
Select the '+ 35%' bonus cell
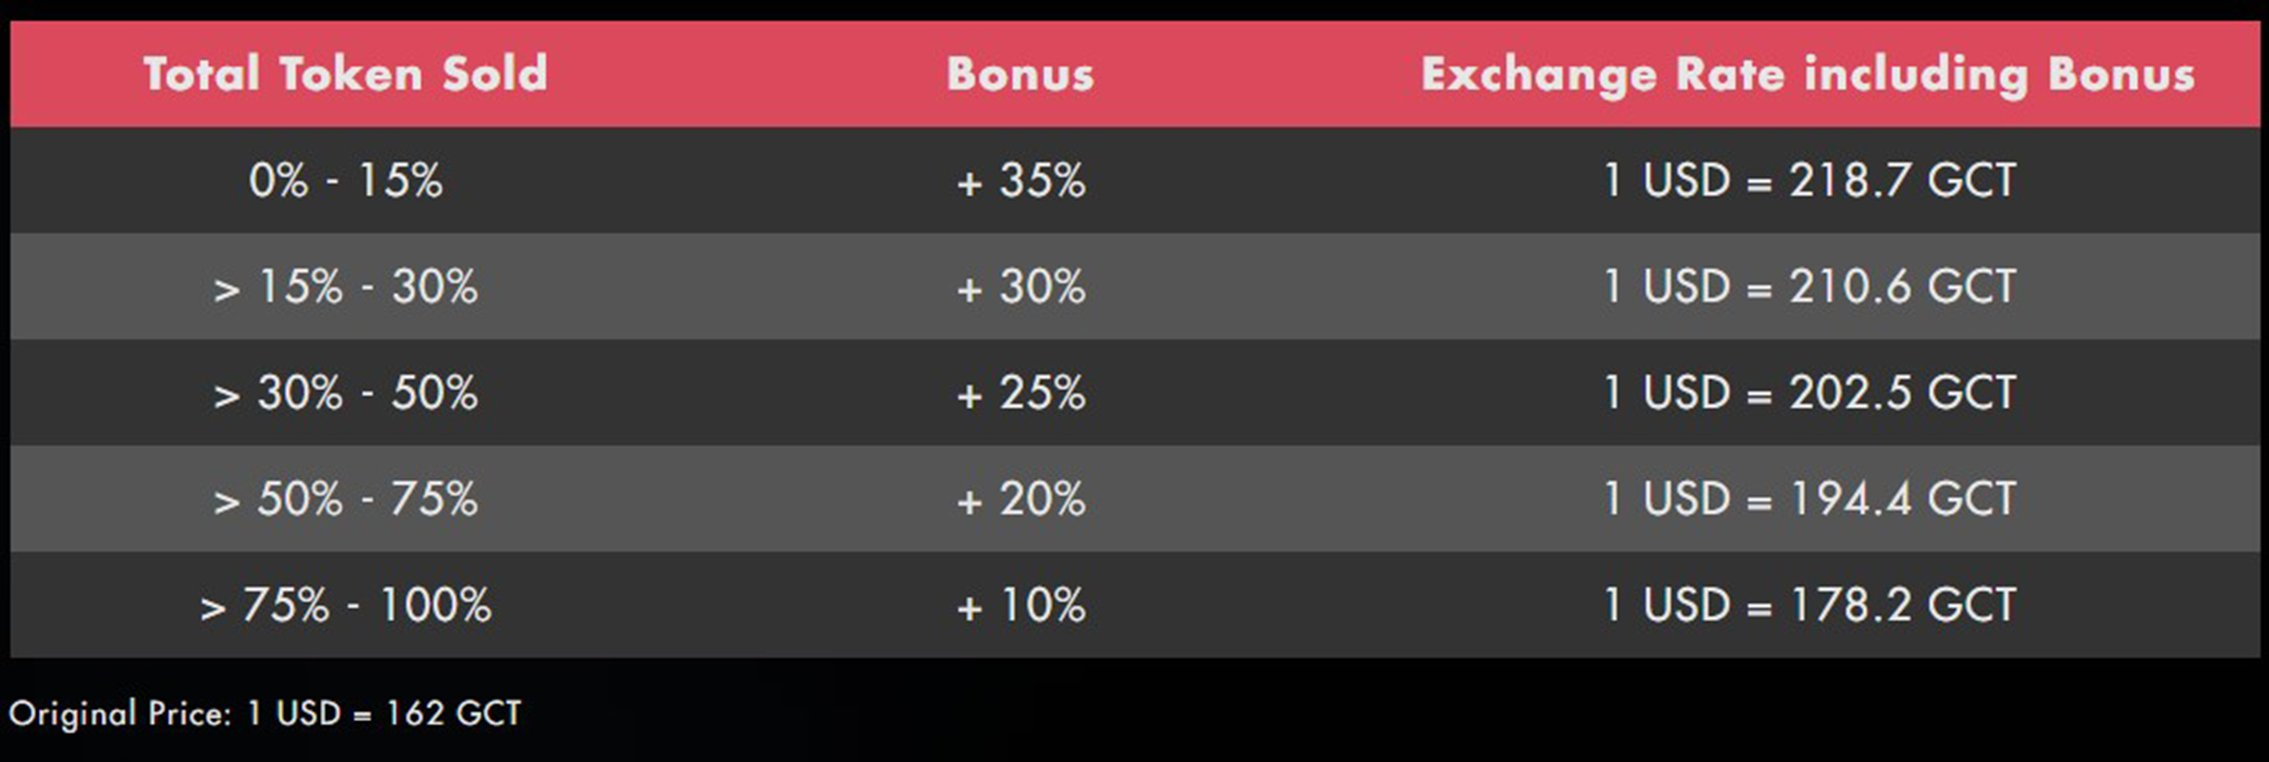[x=1020, y=181]
